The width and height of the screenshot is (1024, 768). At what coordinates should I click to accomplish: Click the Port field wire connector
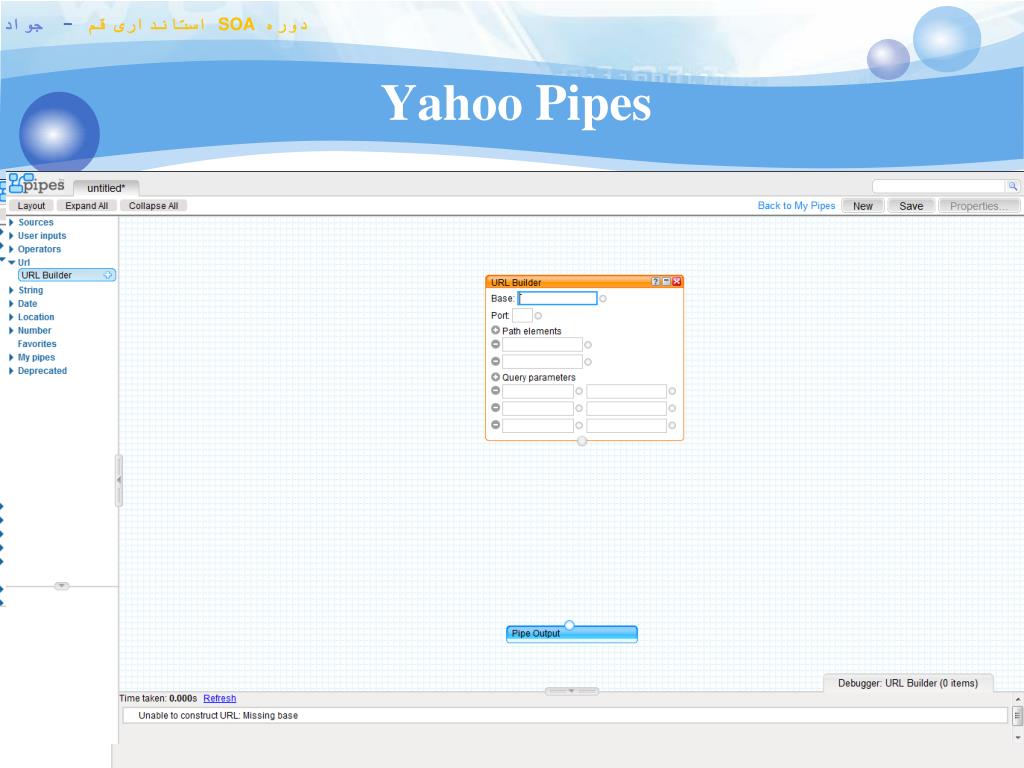tap(538, 315)
